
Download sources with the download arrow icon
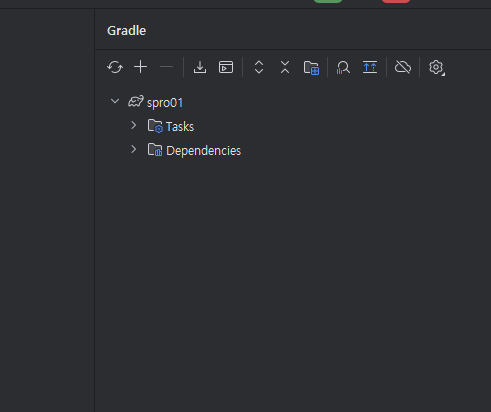[x=200, y=67]
